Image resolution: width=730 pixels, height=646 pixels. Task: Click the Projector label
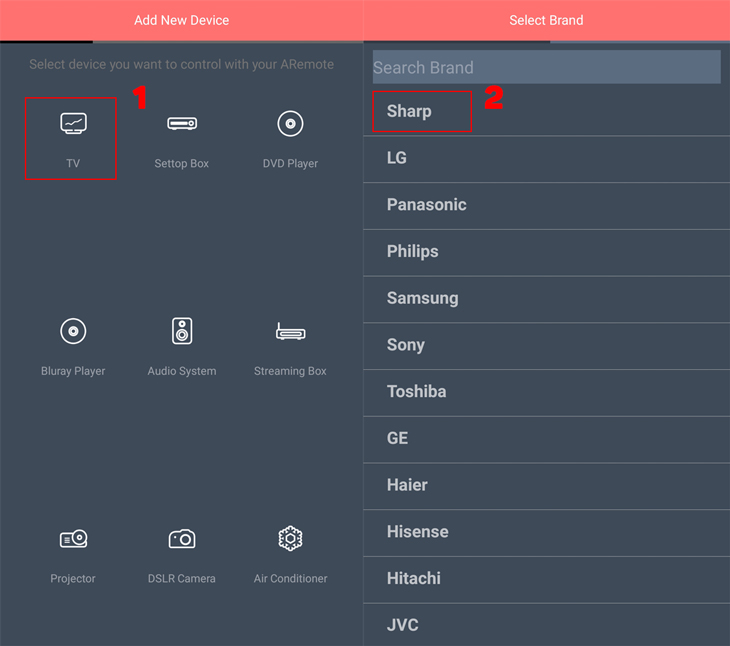click(73, 579)
